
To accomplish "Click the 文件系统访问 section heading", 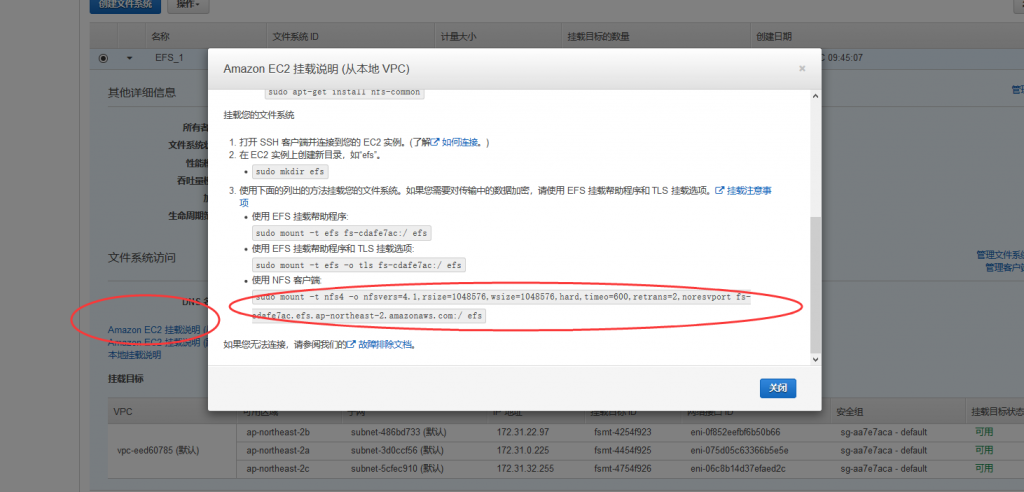I will click(142, 257).
